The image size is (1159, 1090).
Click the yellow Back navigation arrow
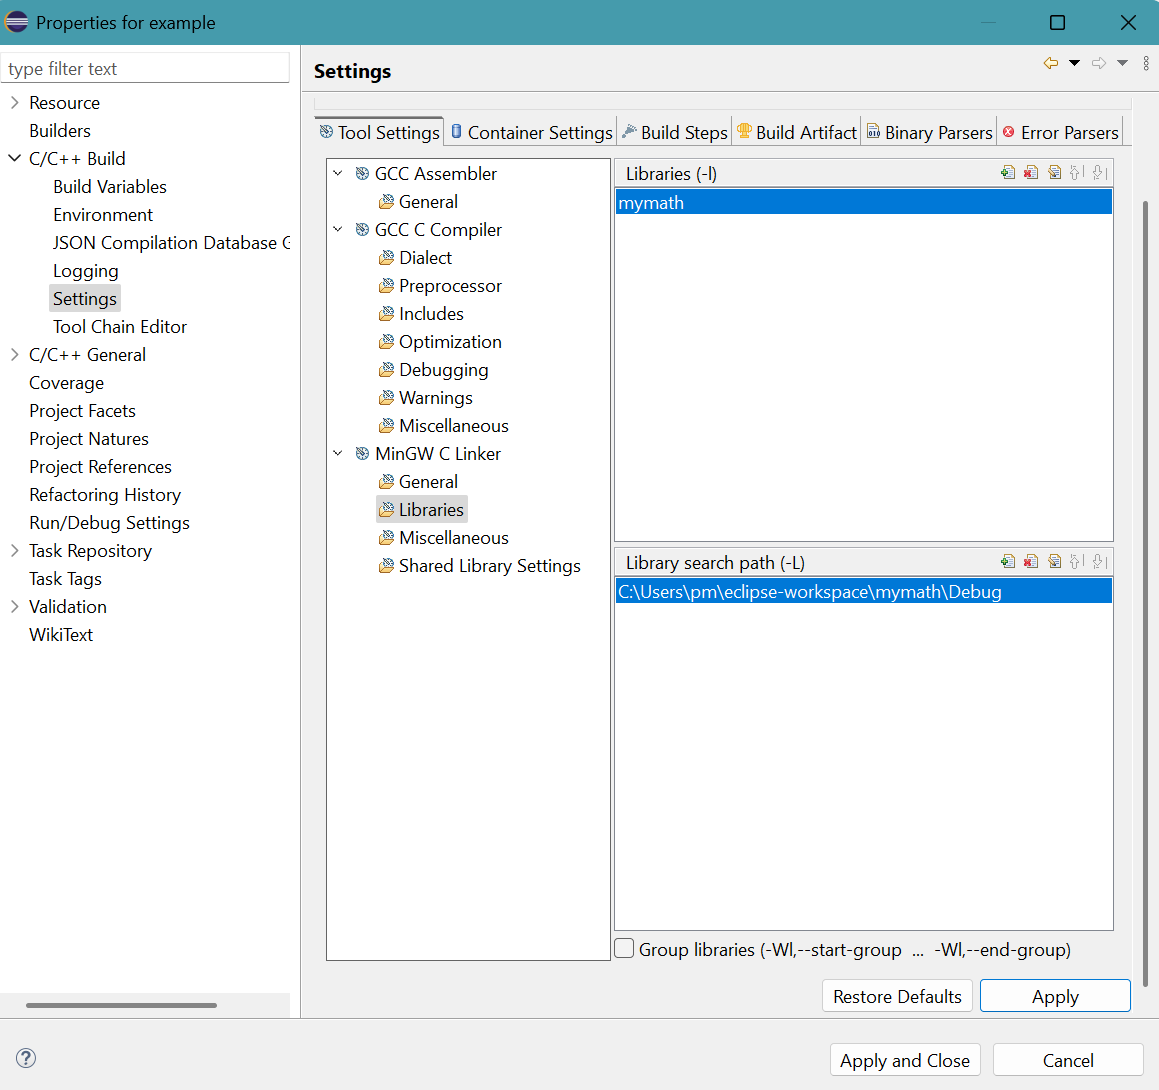pos(1051,63)
